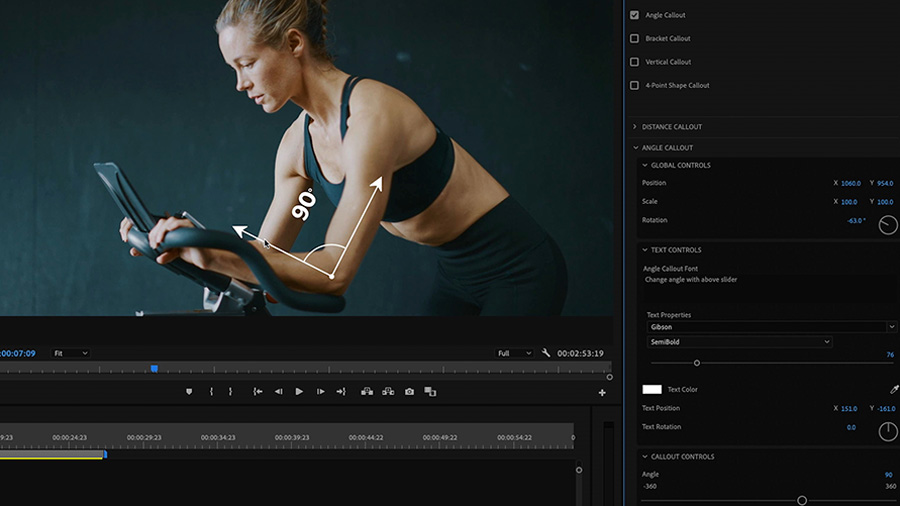The width and height of the screenshot is (900, 506).
Task: Open the SemiBold font style dropdown
Action: (x=739, y=342)
